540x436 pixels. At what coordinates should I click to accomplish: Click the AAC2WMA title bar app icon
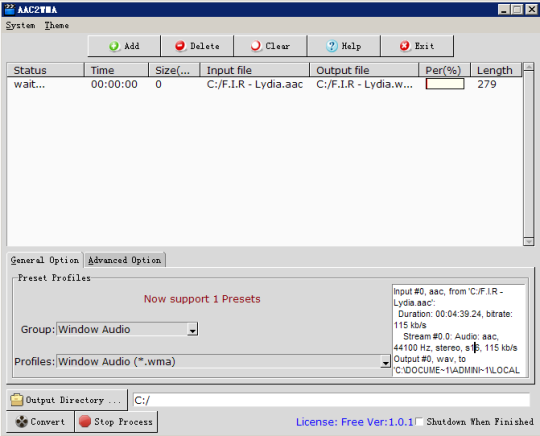click(10, 9)
